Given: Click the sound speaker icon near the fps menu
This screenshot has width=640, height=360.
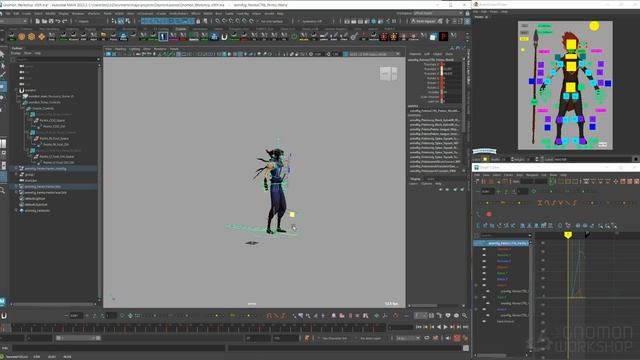Looking at the screenshot, I should tap(448, 338).
